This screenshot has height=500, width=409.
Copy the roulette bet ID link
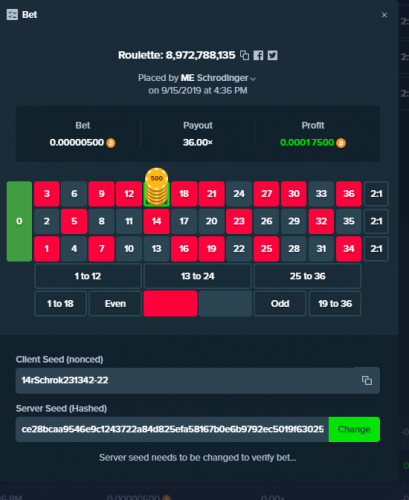(x=245, y=55)
